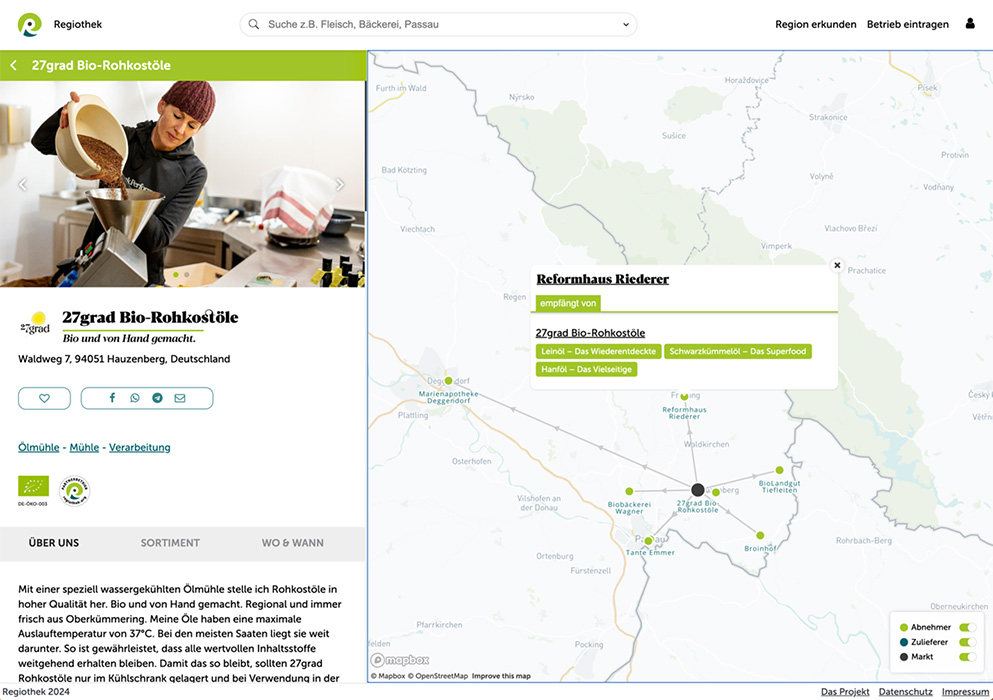Click the second carousel indicator dot

click(x=187, y=275)
